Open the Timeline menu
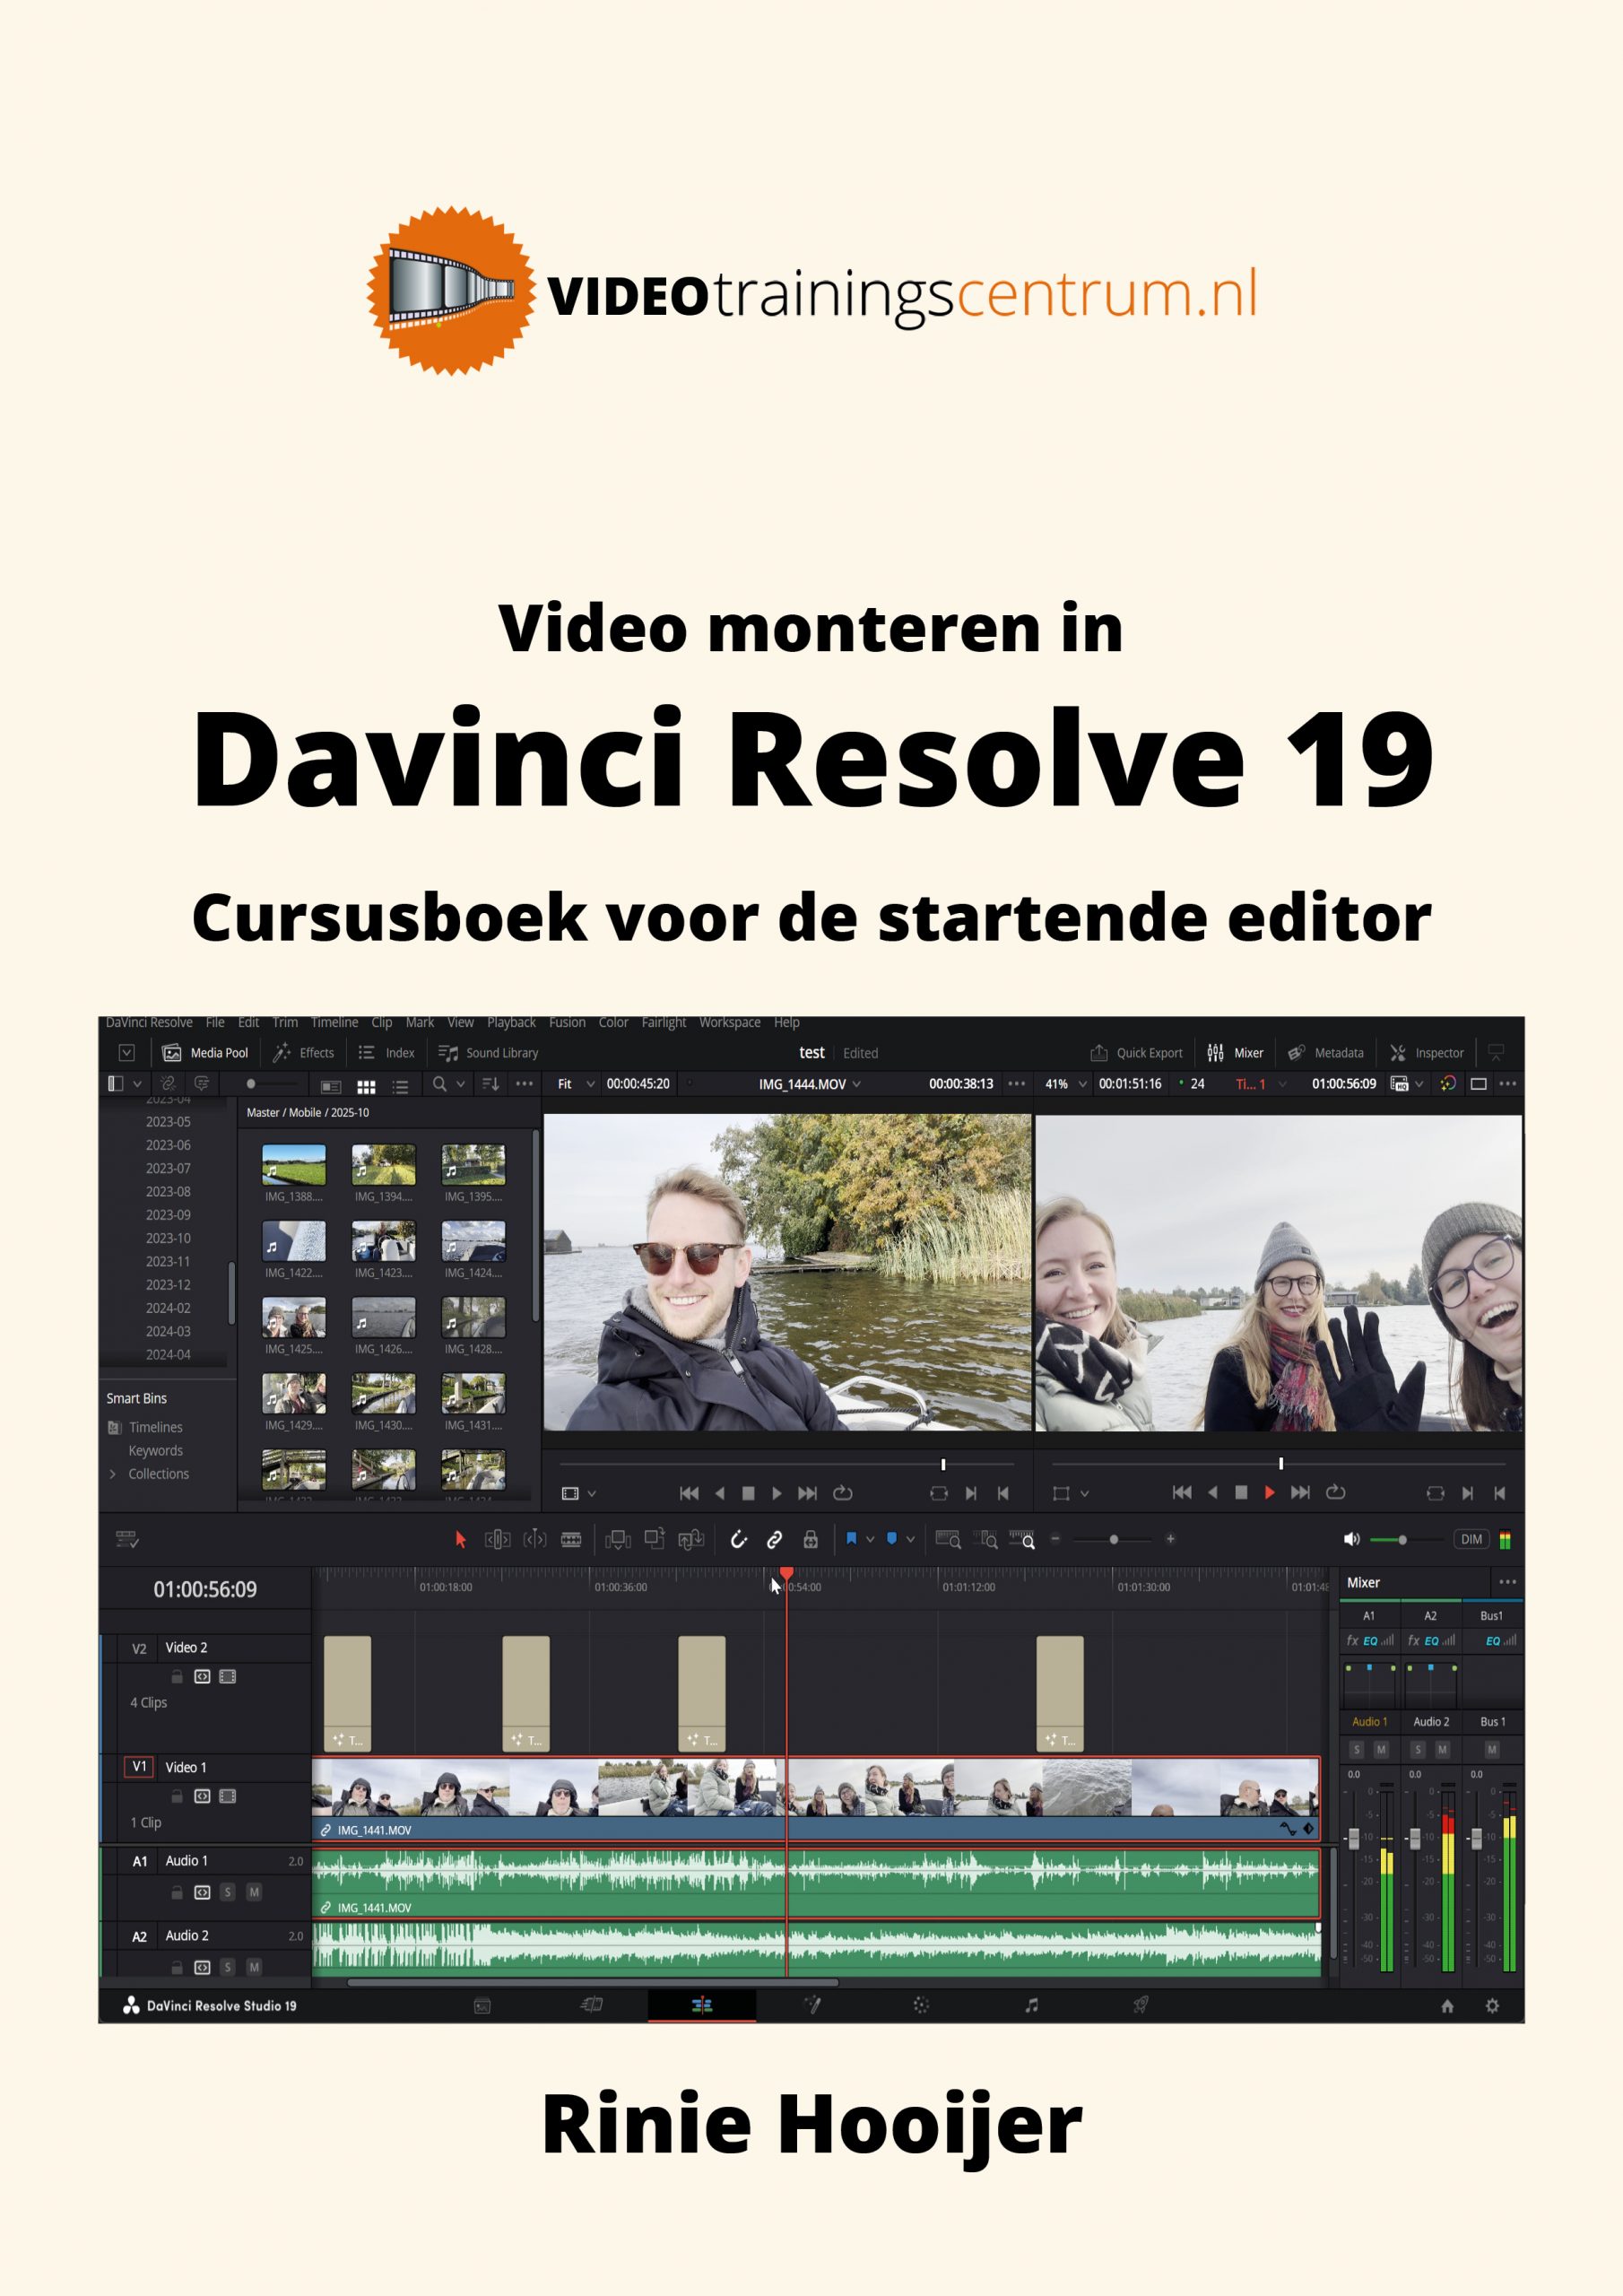The image size is (1623, 2296). (334, 1022)
